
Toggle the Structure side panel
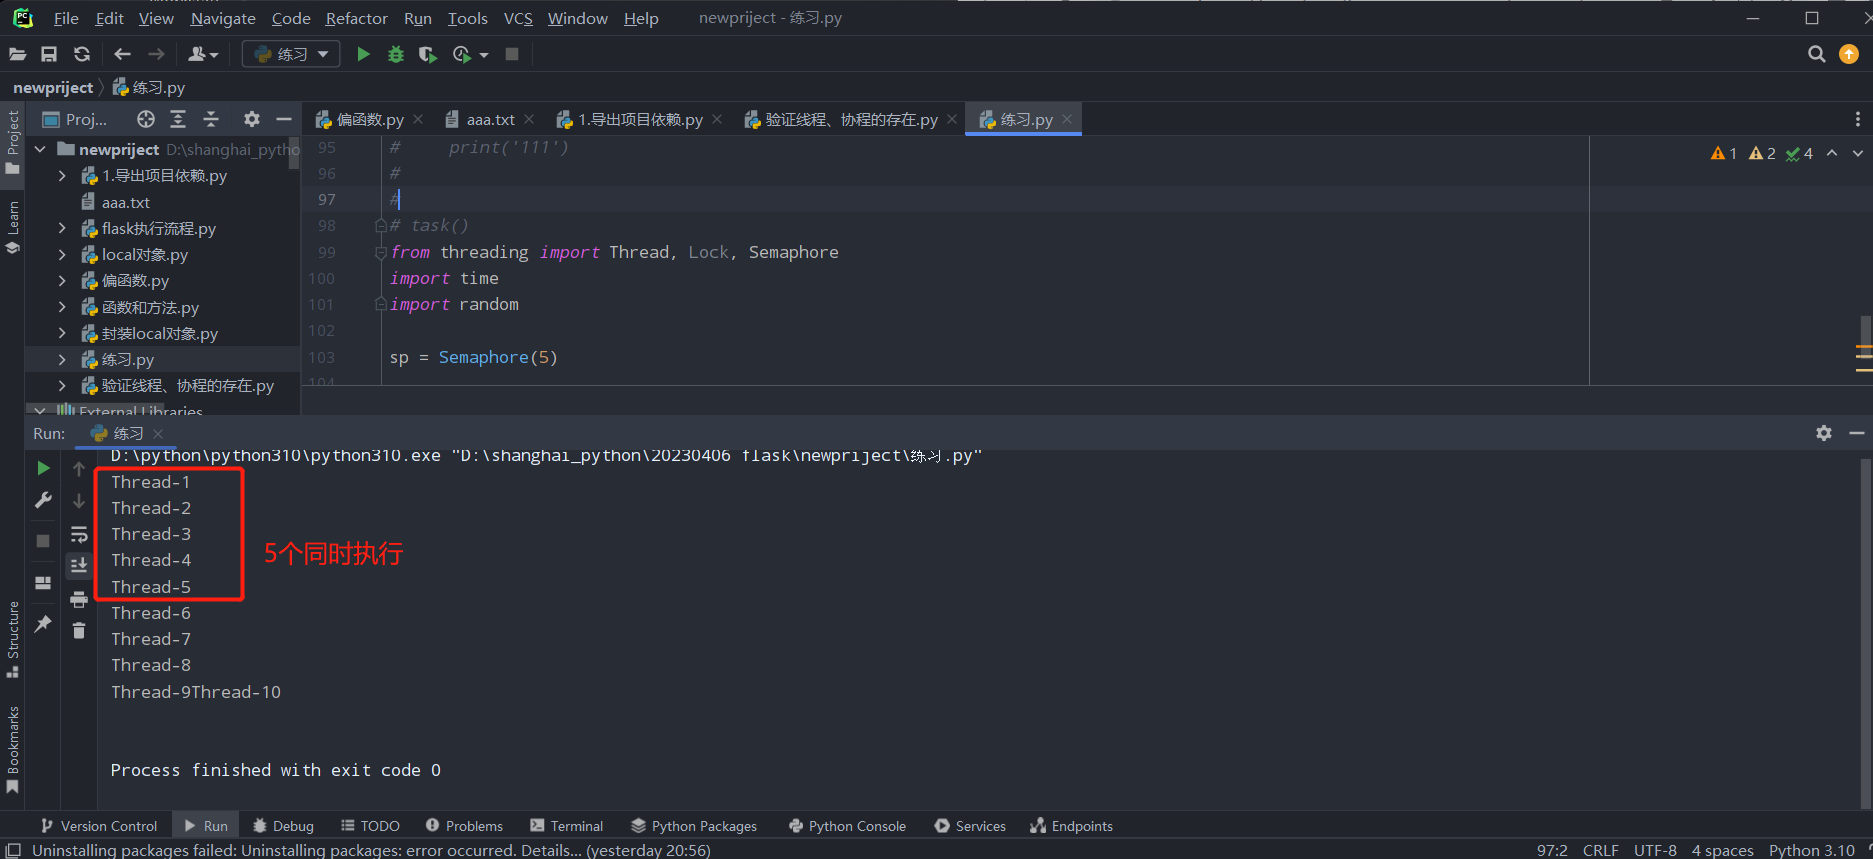13,639
